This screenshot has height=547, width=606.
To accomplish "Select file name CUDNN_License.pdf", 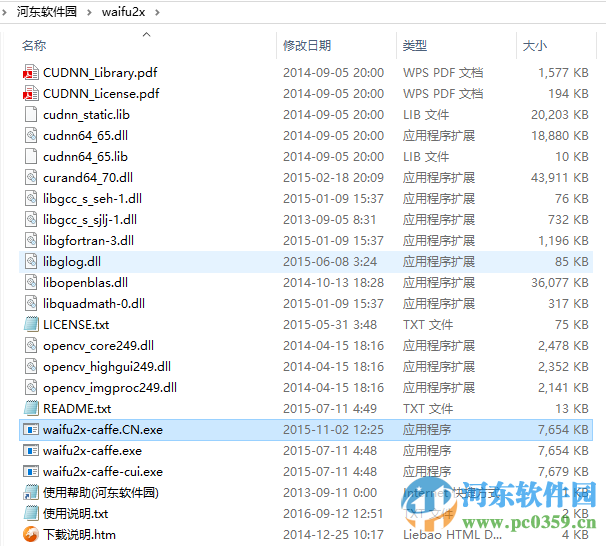I will coord(101,94).
